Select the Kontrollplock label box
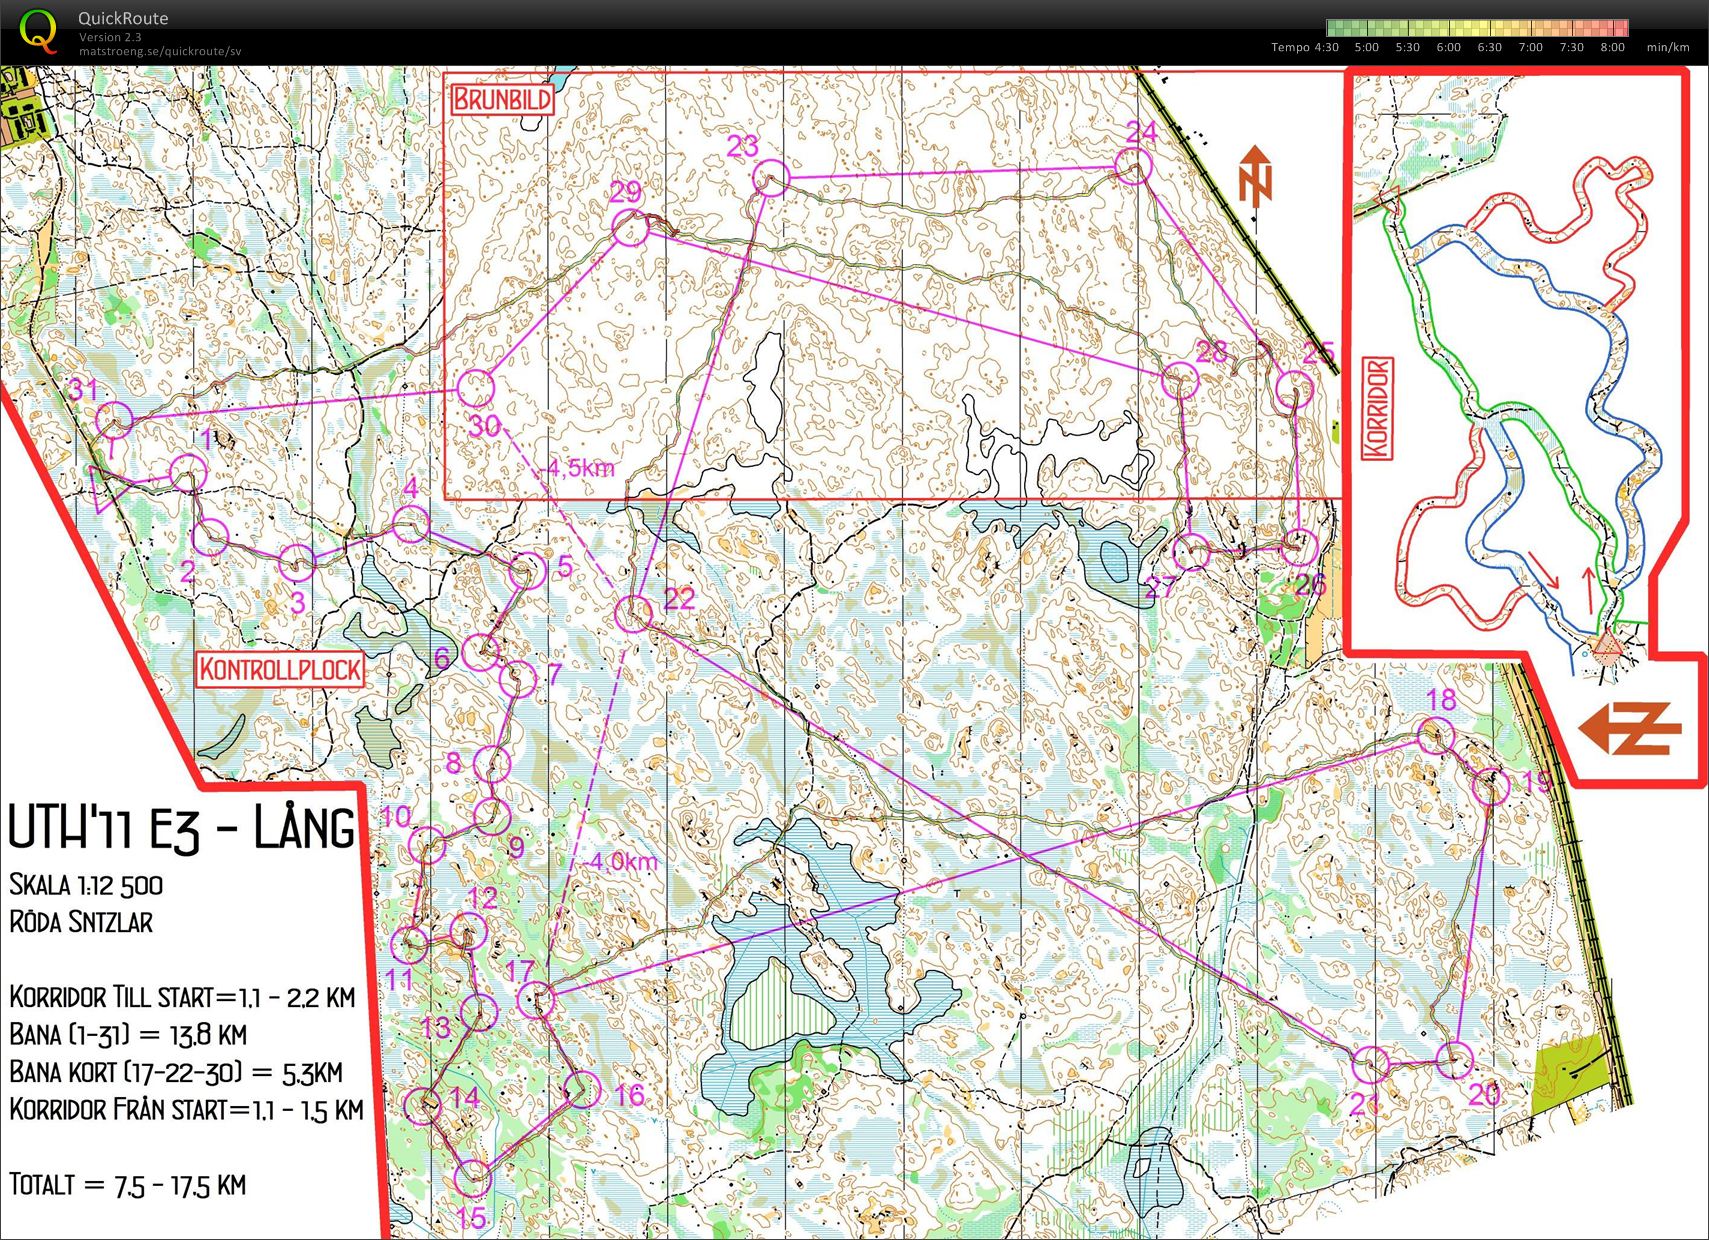Screen dimensions: 1709x1240 pos(280,669)
